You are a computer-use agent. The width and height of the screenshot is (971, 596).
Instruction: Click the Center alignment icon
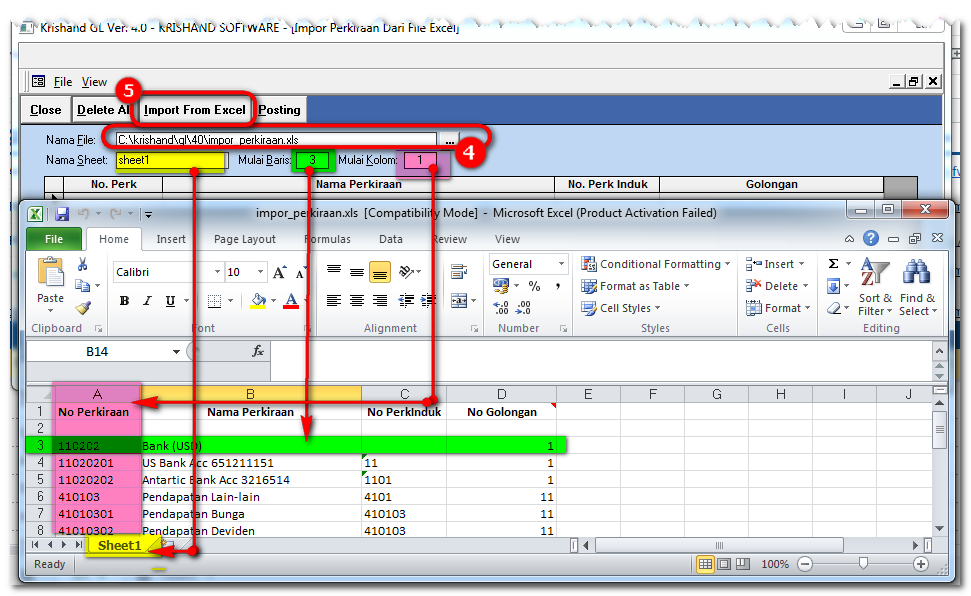click(357, 301)
